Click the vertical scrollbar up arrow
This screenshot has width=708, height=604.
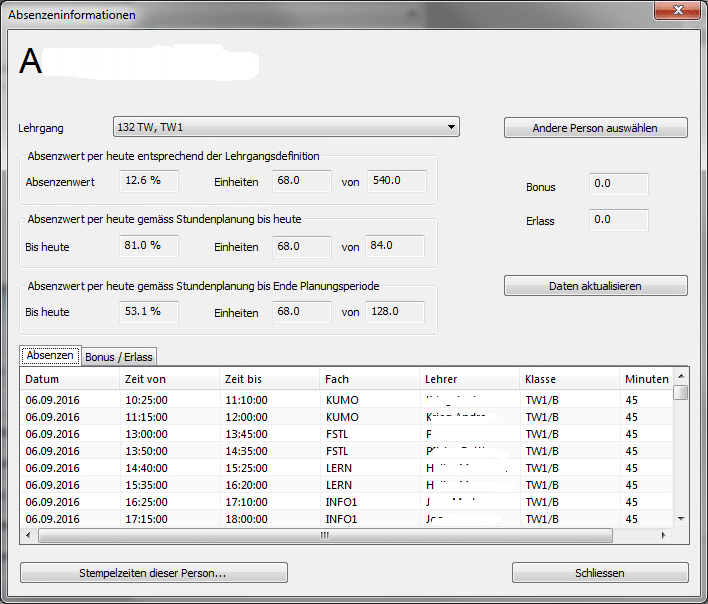pos(681,377)
